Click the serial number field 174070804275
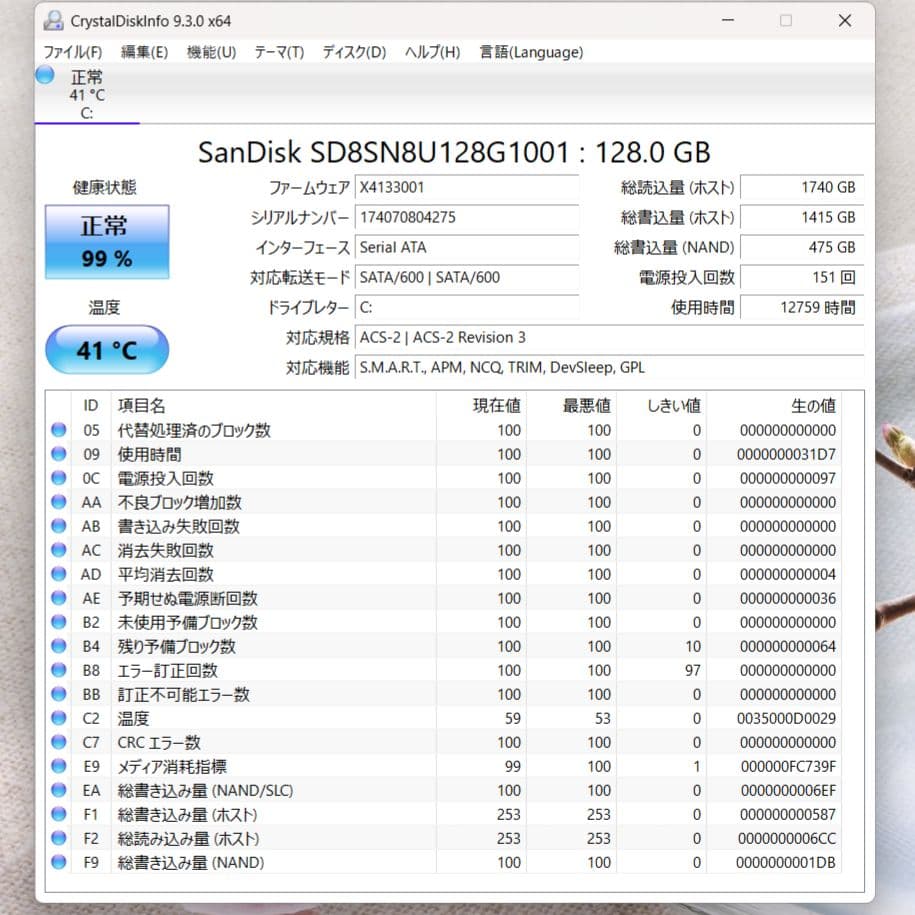The image size is (915, 915). 467,217
